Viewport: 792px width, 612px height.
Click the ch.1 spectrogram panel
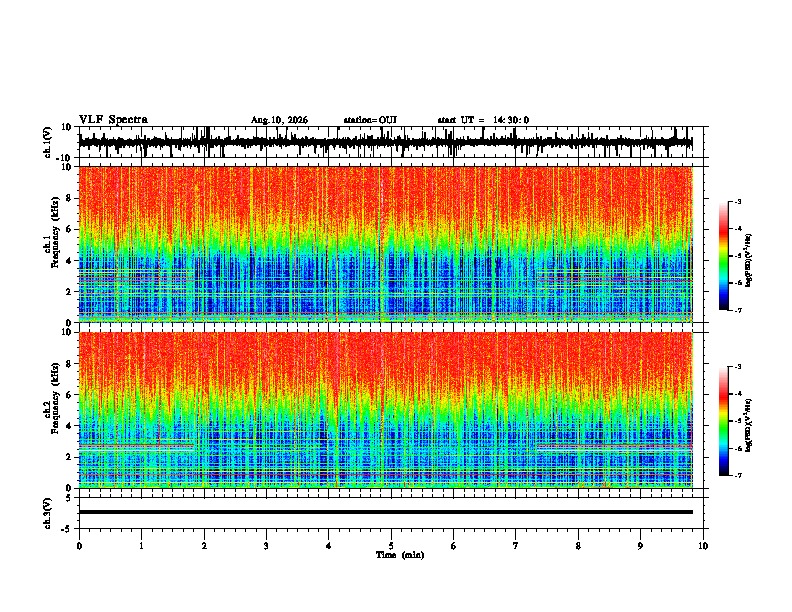(x=385, y=244)
